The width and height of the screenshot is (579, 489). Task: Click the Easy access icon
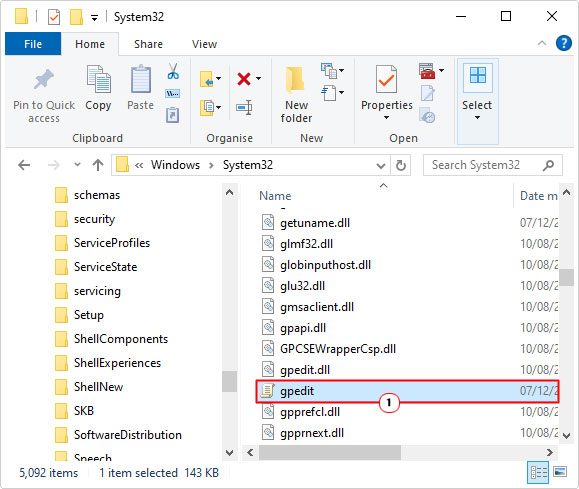(x=329, y=93)
